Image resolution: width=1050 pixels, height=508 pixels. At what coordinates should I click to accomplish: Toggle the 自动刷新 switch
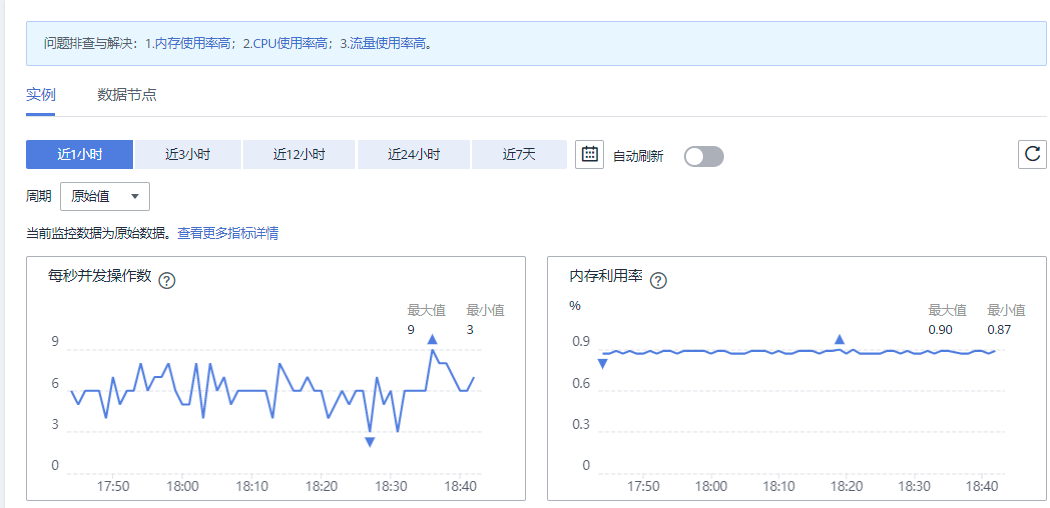click(x=703, y=156)
